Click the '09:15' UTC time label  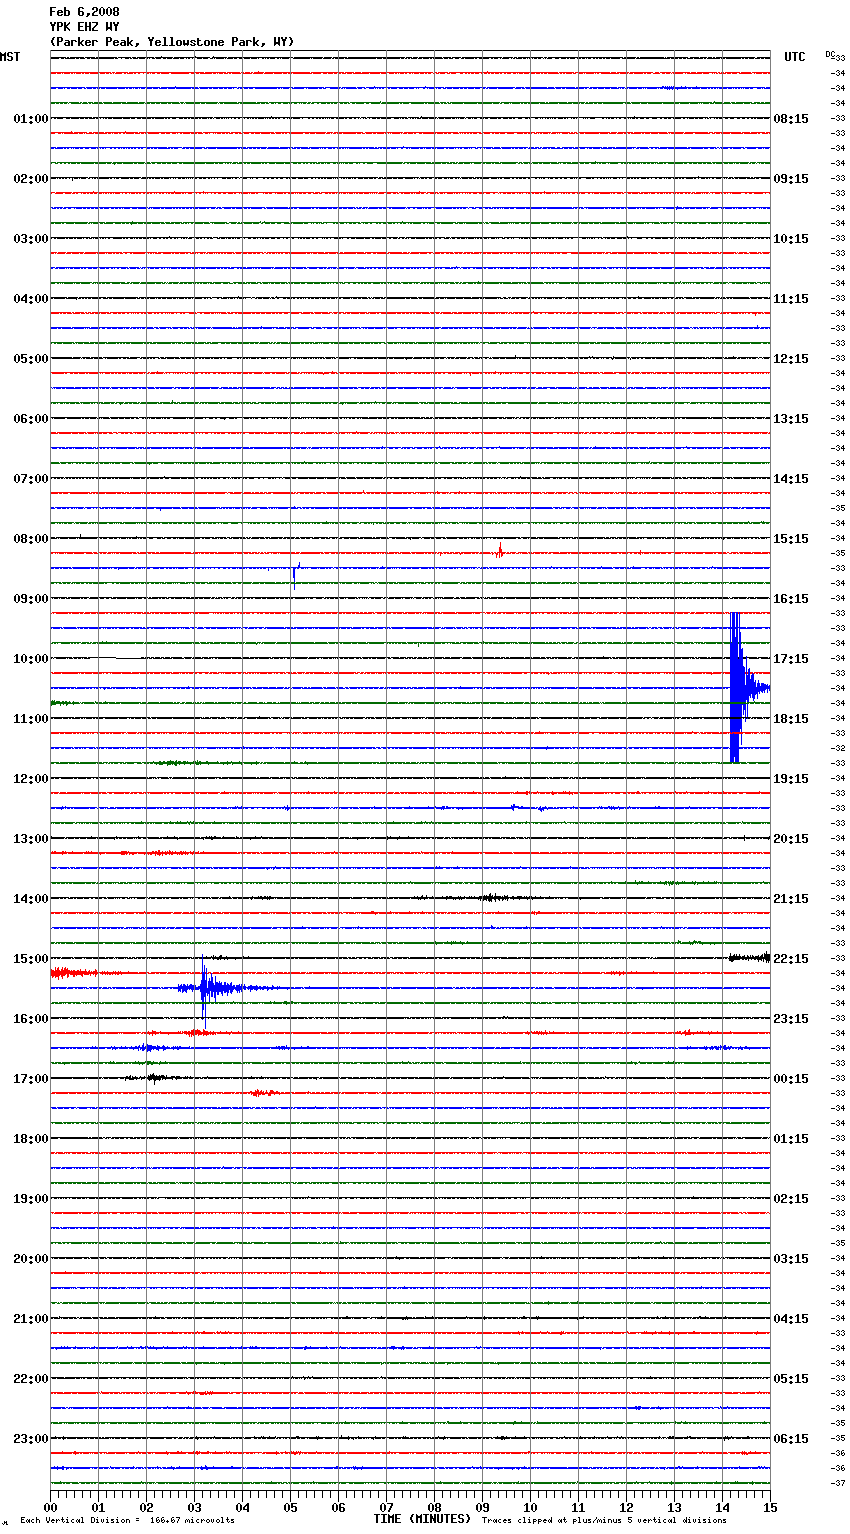click(x=791, y=179)
